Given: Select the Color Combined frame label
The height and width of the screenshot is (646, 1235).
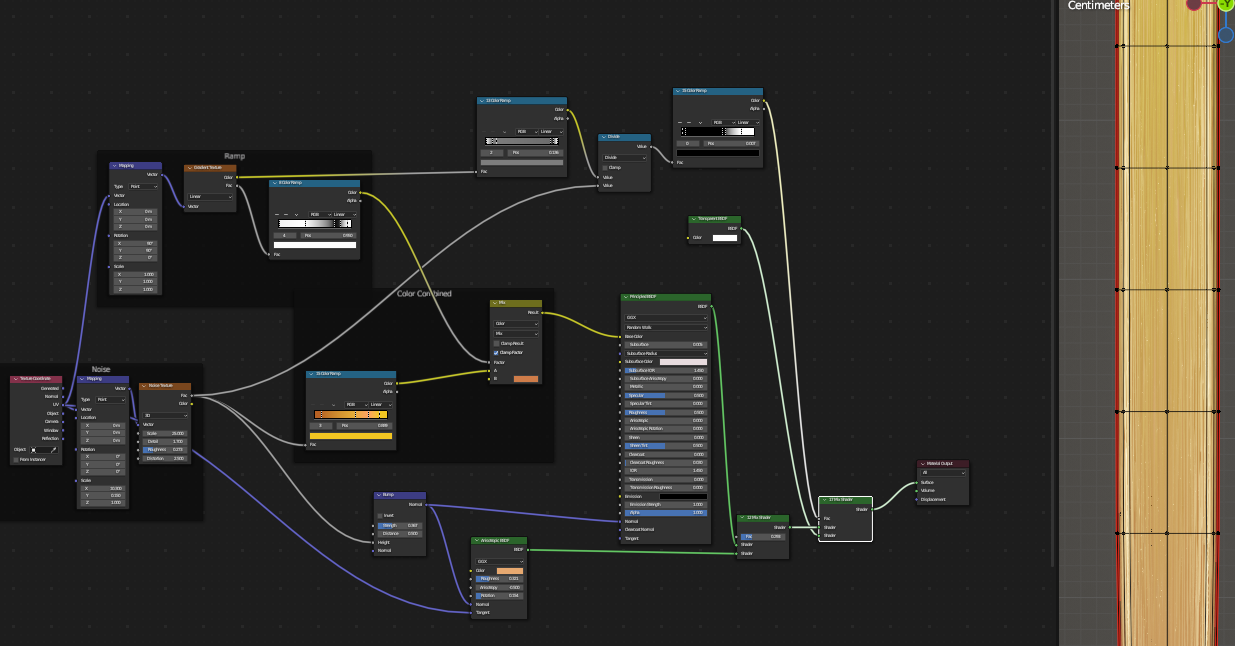Looking at the screenshot, I should tap(424, 293).
